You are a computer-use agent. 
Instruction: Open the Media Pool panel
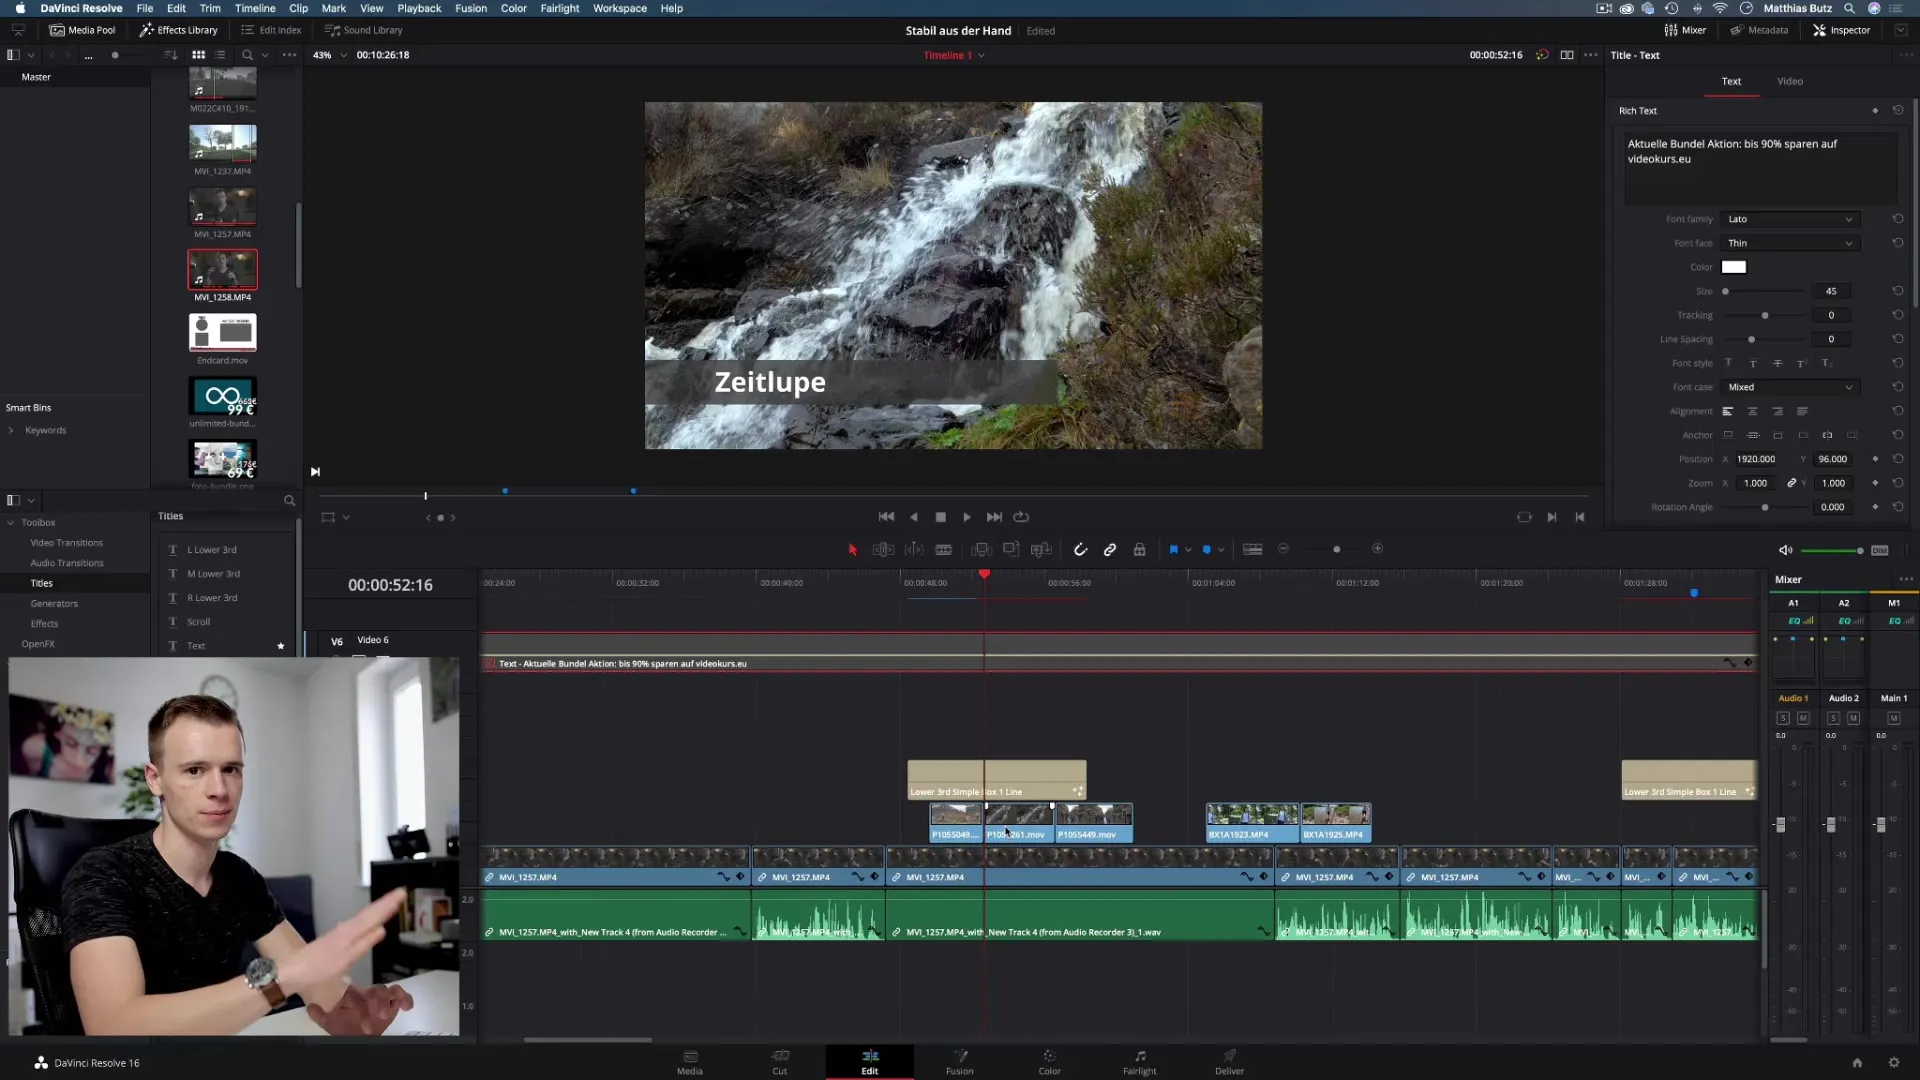(83, 30)
